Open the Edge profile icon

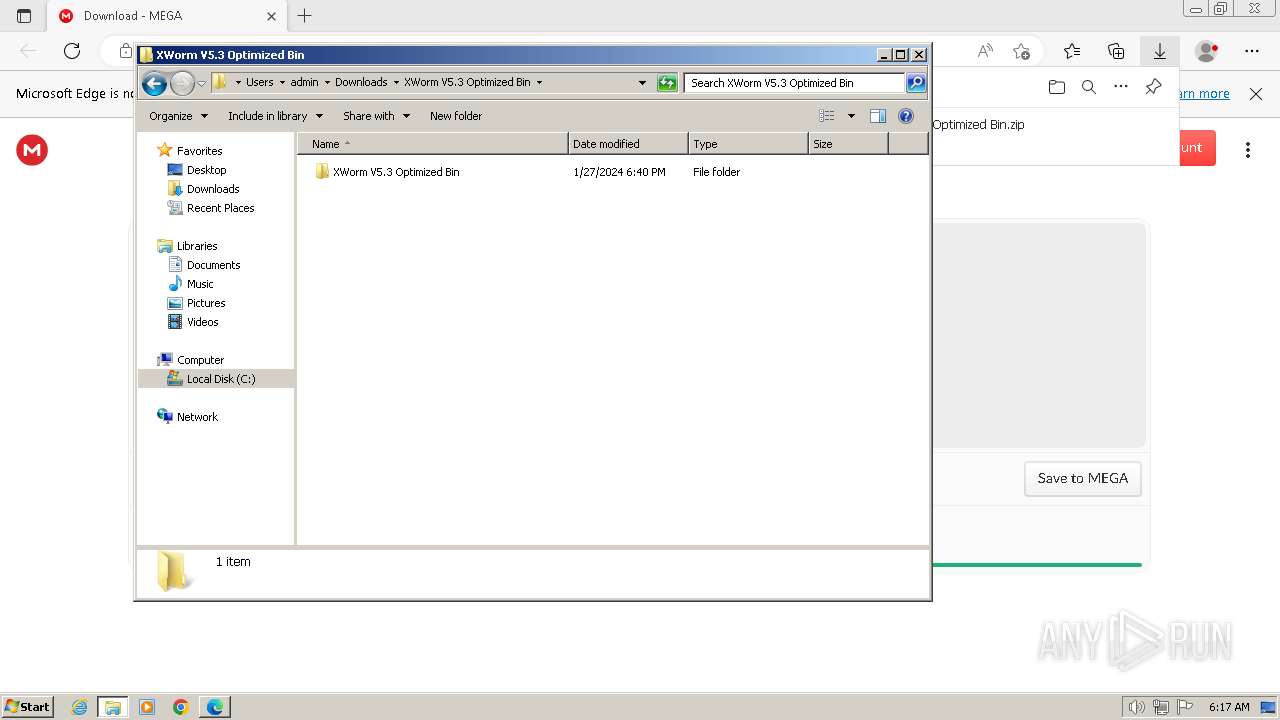coord(1207,51)
